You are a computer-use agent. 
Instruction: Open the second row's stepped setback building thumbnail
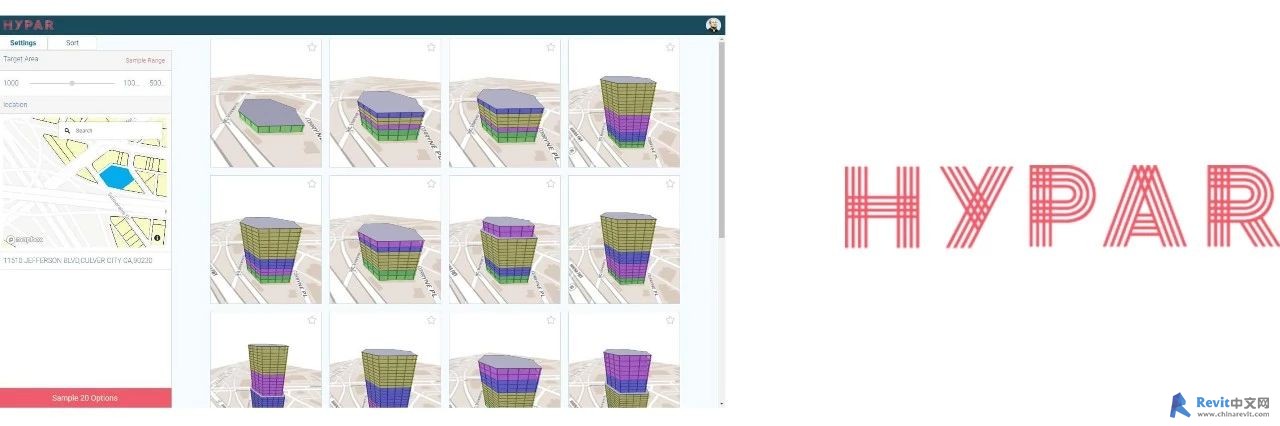click(505, 240)
